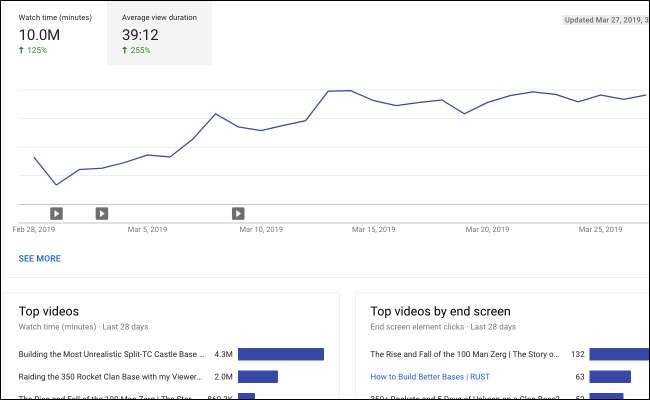Click the 132 end screen clicks bar
650x400 pixels.
[x=618, y=354]
